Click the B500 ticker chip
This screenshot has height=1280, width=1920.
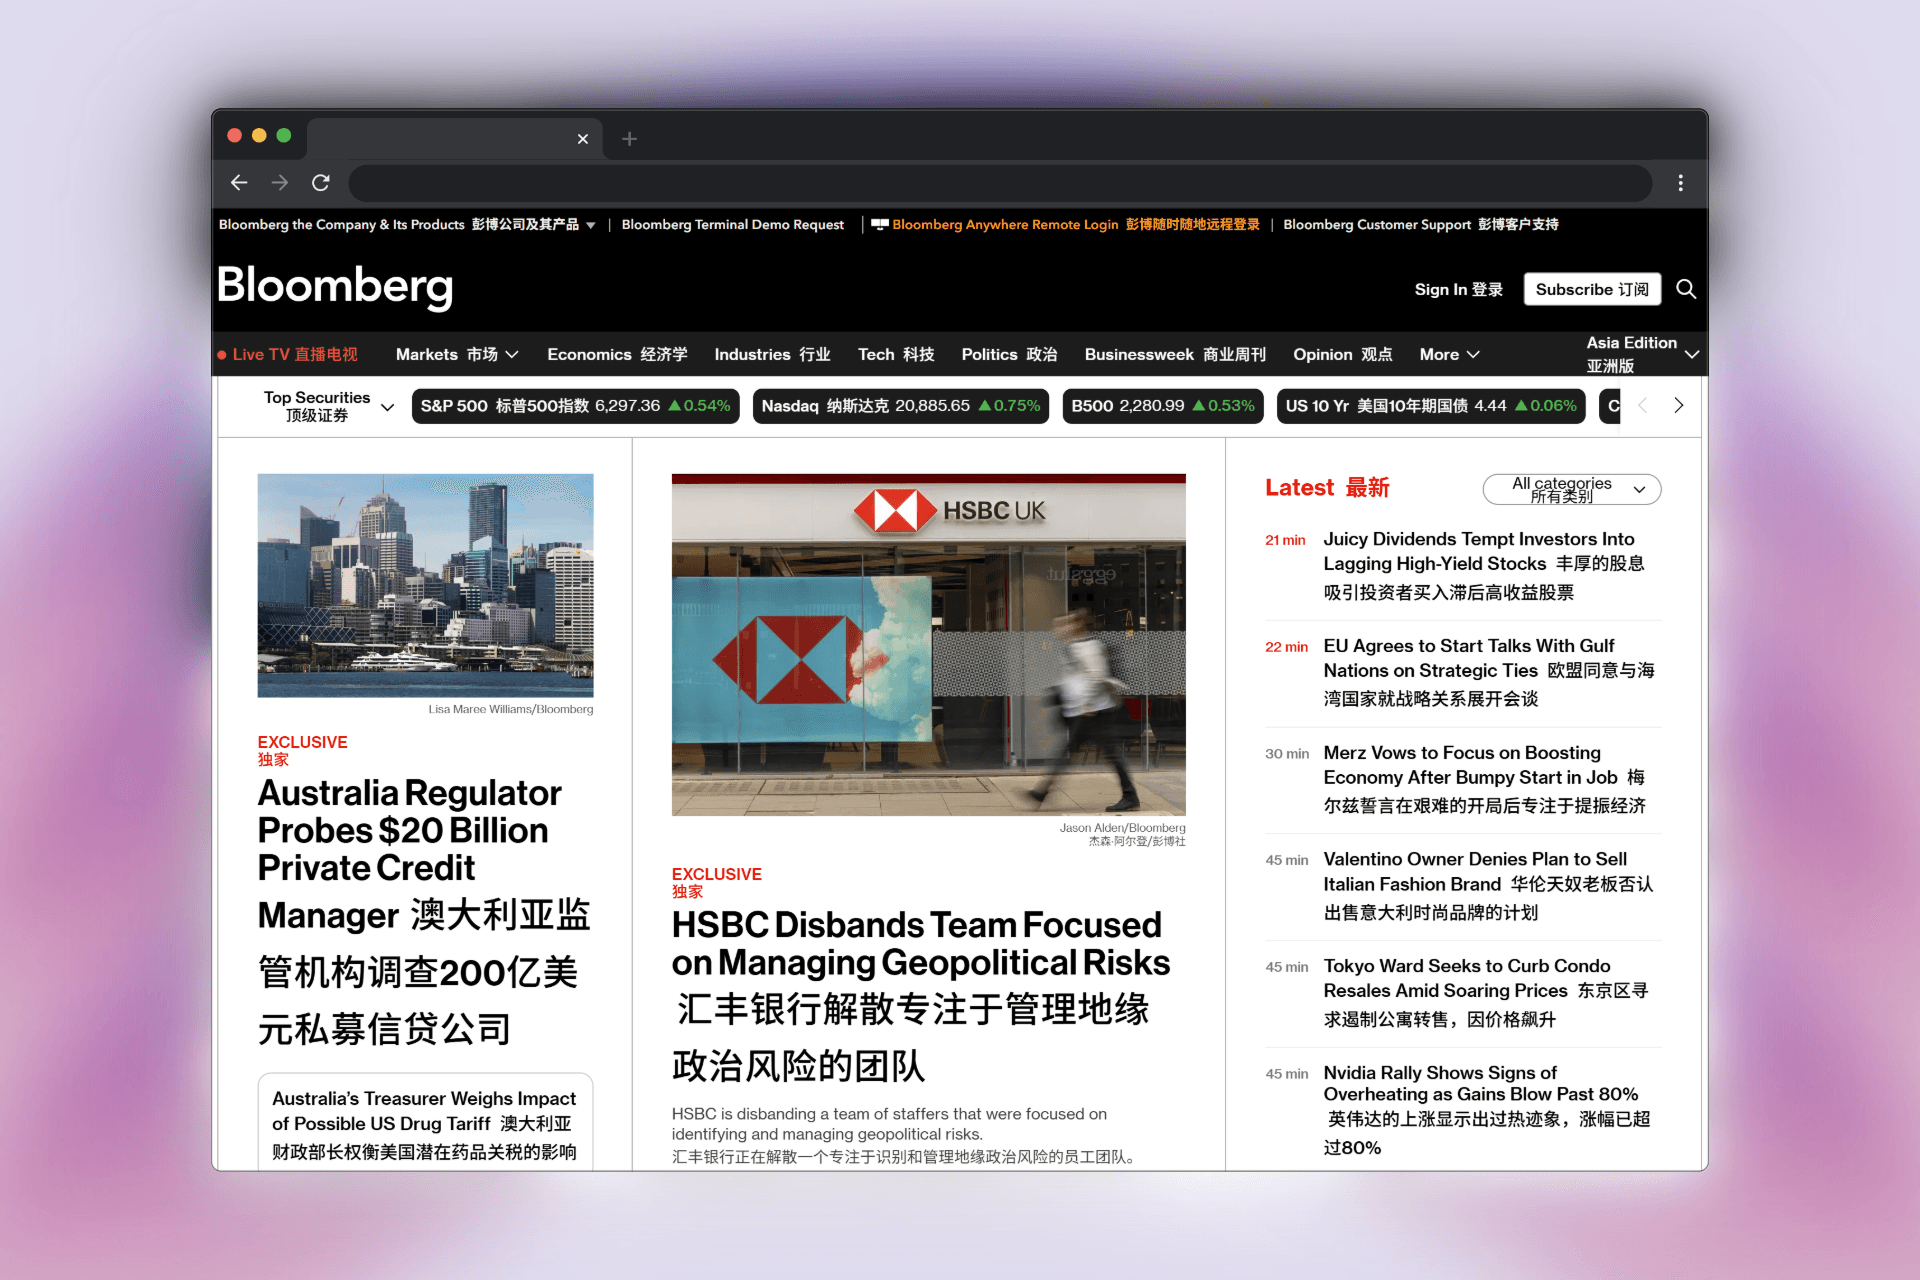(1162, 406)
